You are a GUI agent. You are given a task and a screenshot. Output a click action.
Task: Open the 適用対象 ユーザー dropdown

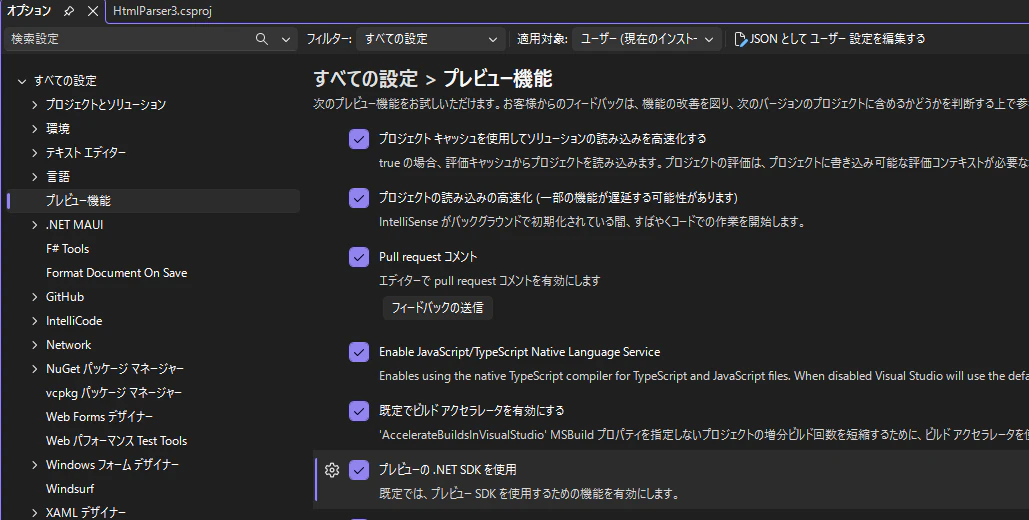click(646, 39)
